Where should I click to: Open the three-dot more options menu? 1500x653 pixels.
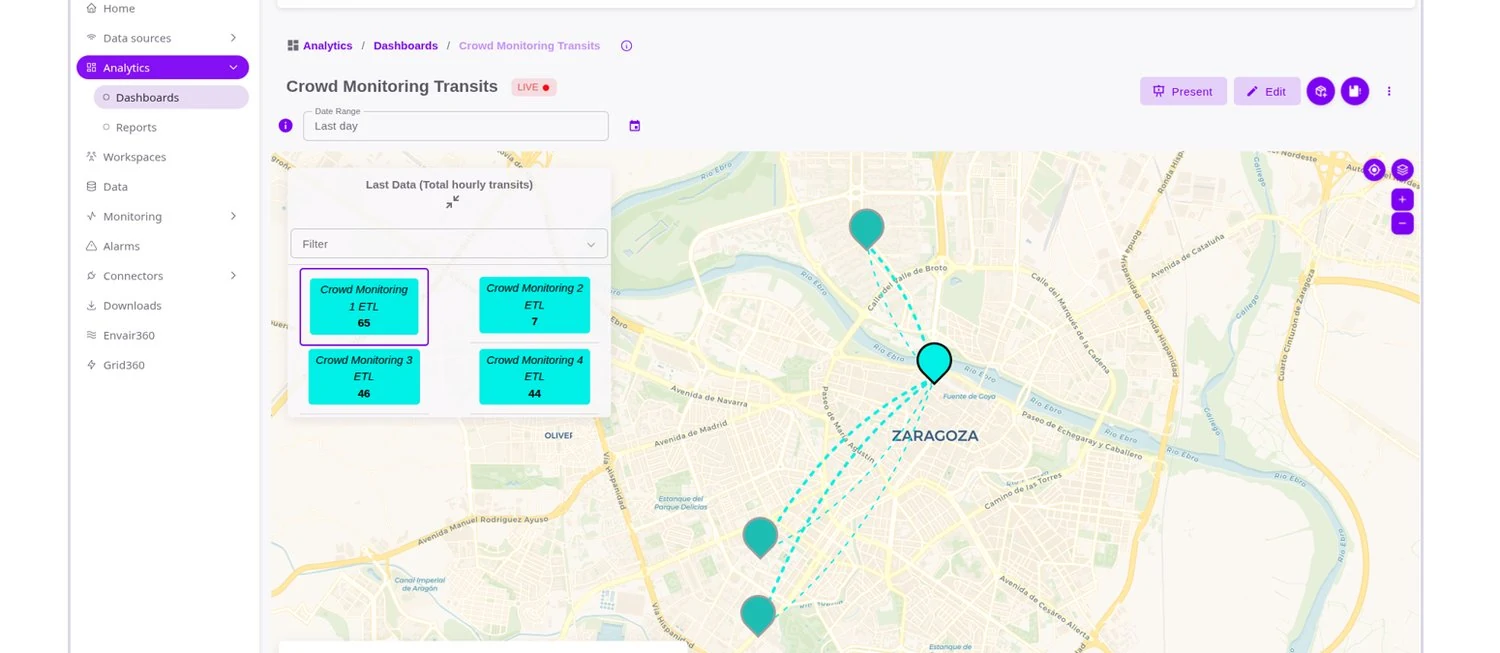(x=1388, y=91)
